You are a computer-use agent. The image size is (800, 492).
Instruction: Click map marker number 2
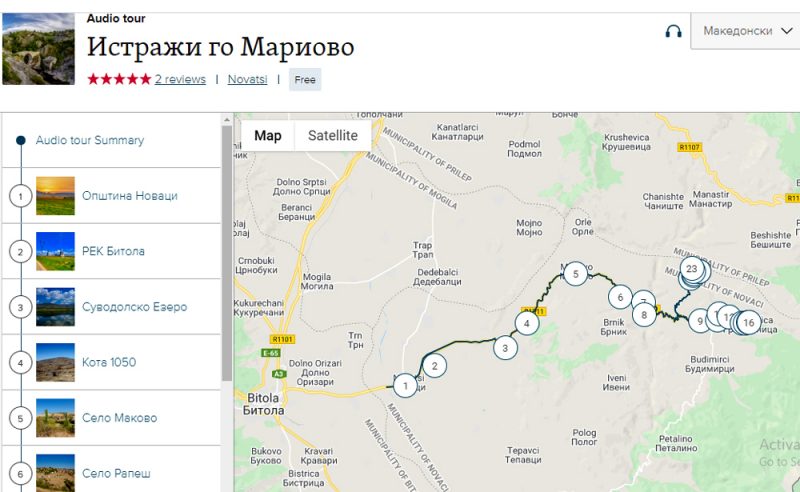(x=433, y=366)
